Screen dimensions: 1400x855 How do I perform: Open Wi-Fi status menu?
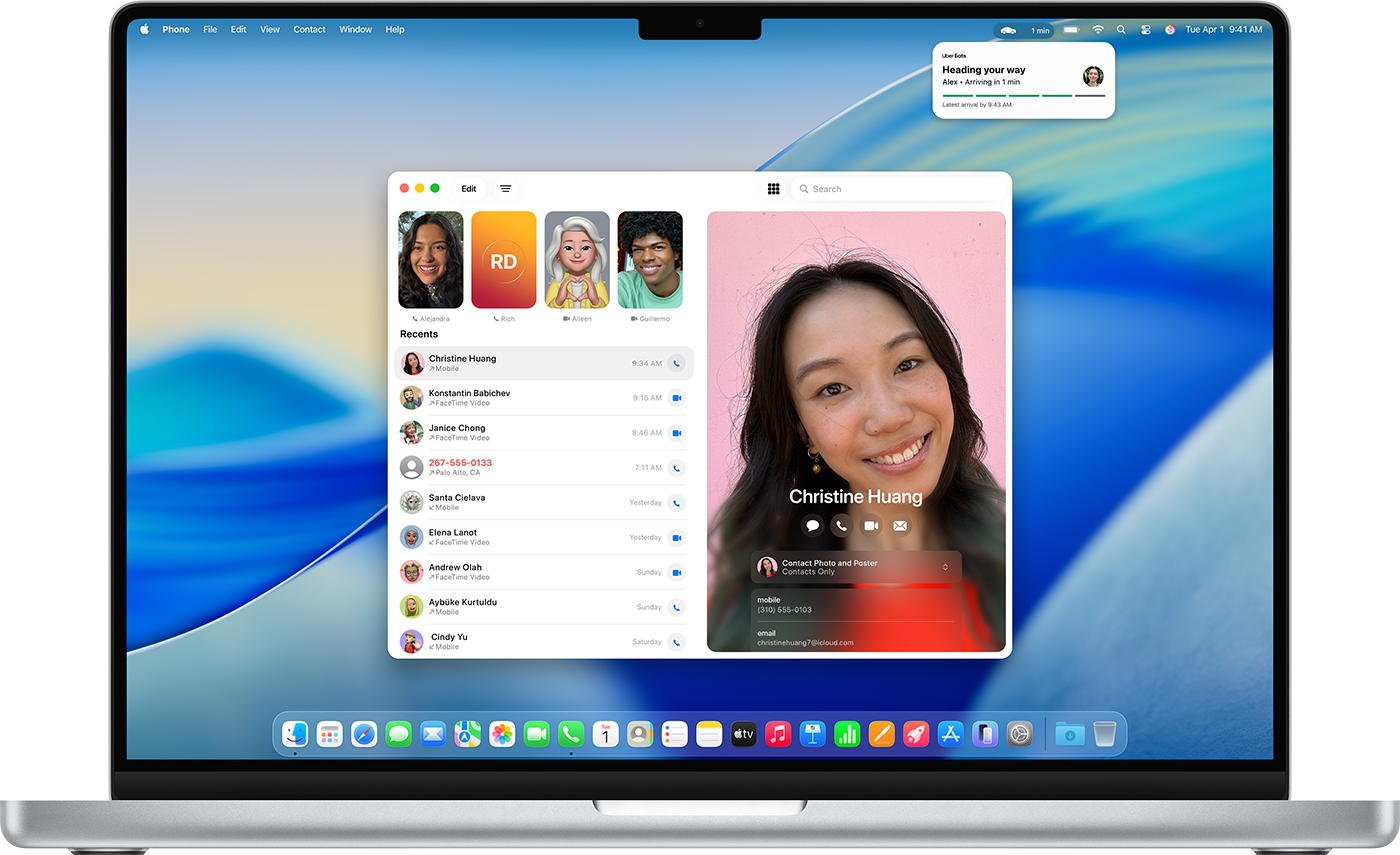pos(1098,30)
